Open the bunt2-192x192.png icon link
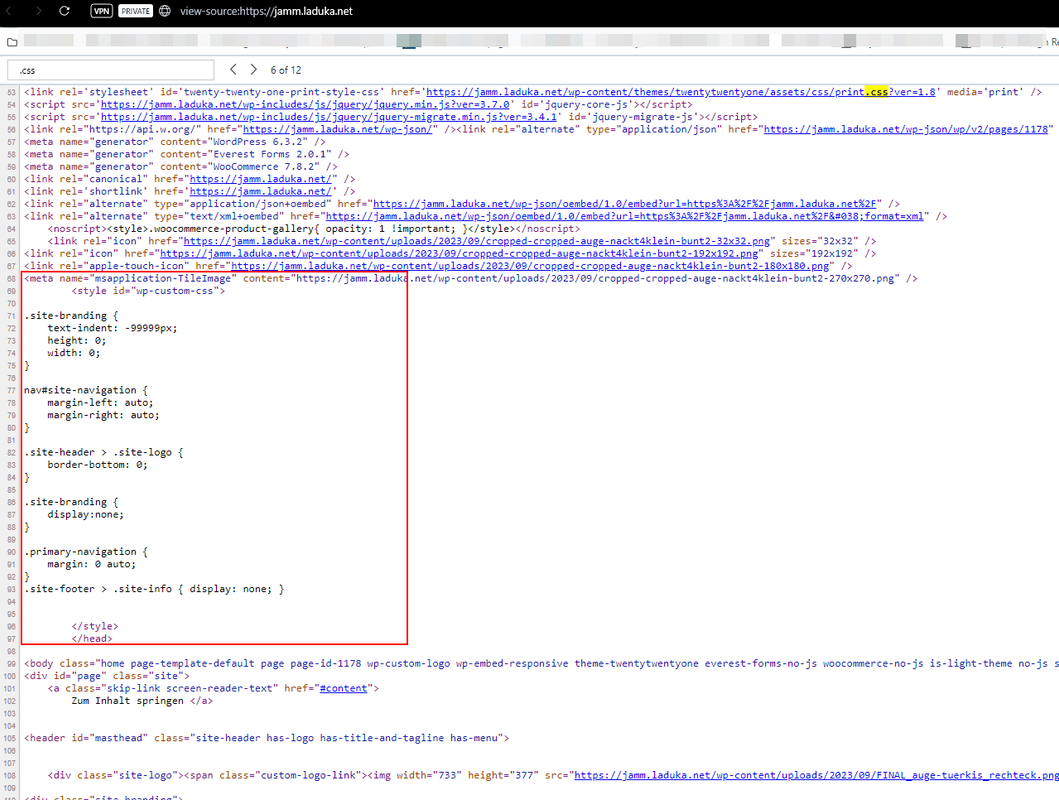The width and height of the screenshot is (1059, 800). tap(459, 254)
